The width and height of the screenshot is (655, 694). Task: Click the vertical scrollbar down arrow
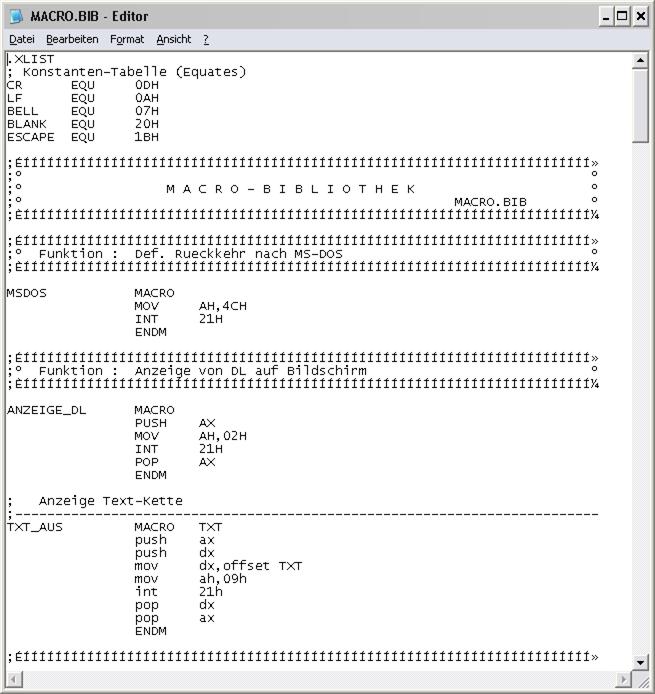tap(641, 662)
